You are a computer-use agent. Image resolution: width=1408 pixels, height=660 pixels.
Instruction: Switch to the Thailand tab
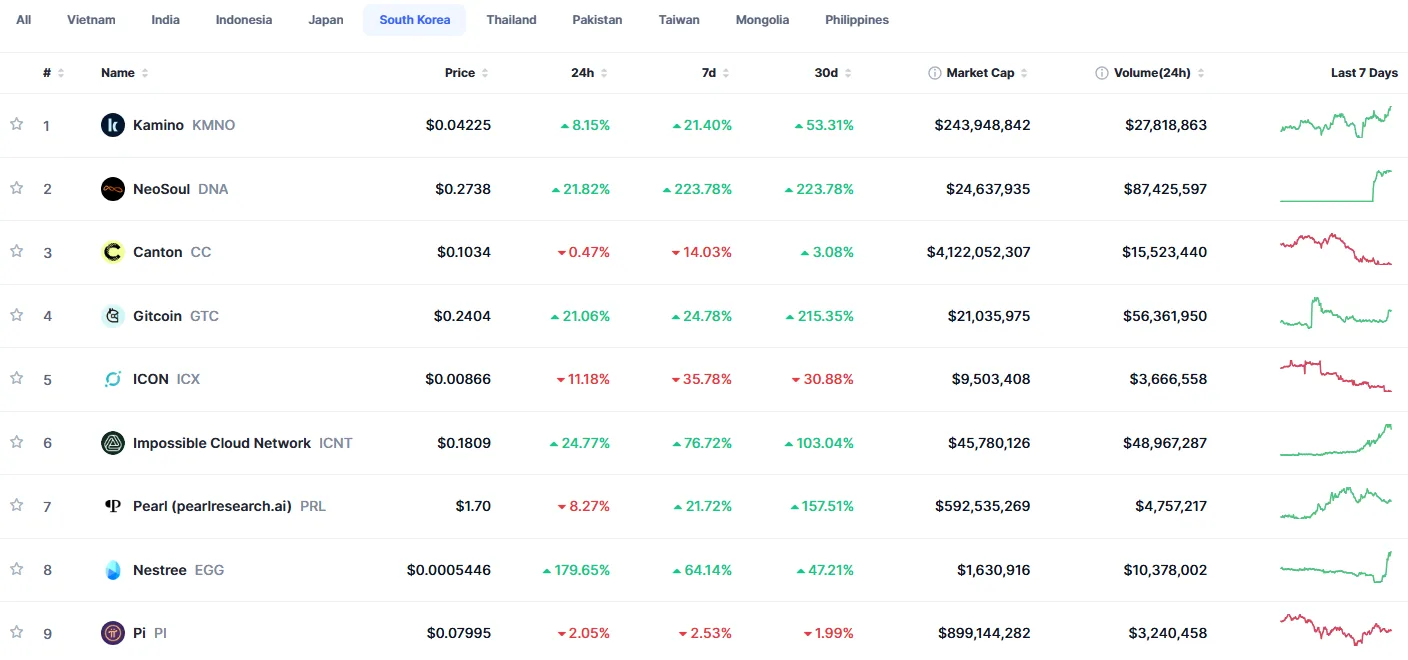pos(511,20)
